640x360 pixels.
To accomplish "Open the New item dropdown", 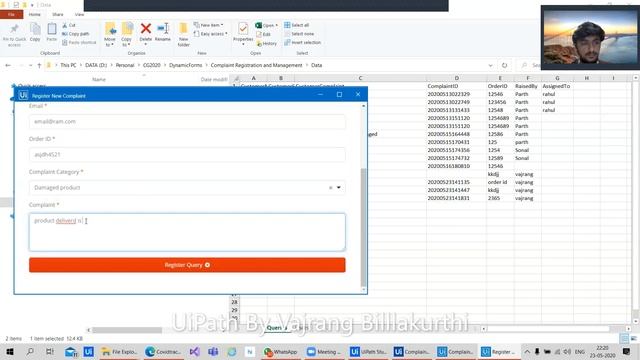I will 209,25.
